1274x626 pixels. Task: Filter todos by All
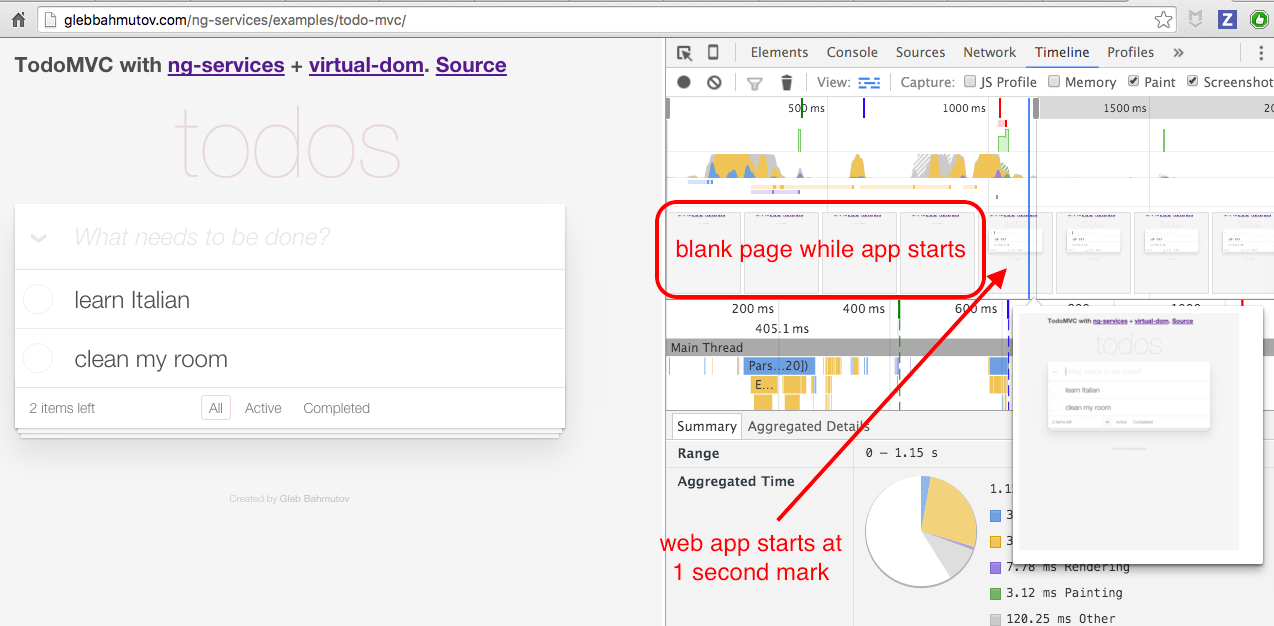216,408
